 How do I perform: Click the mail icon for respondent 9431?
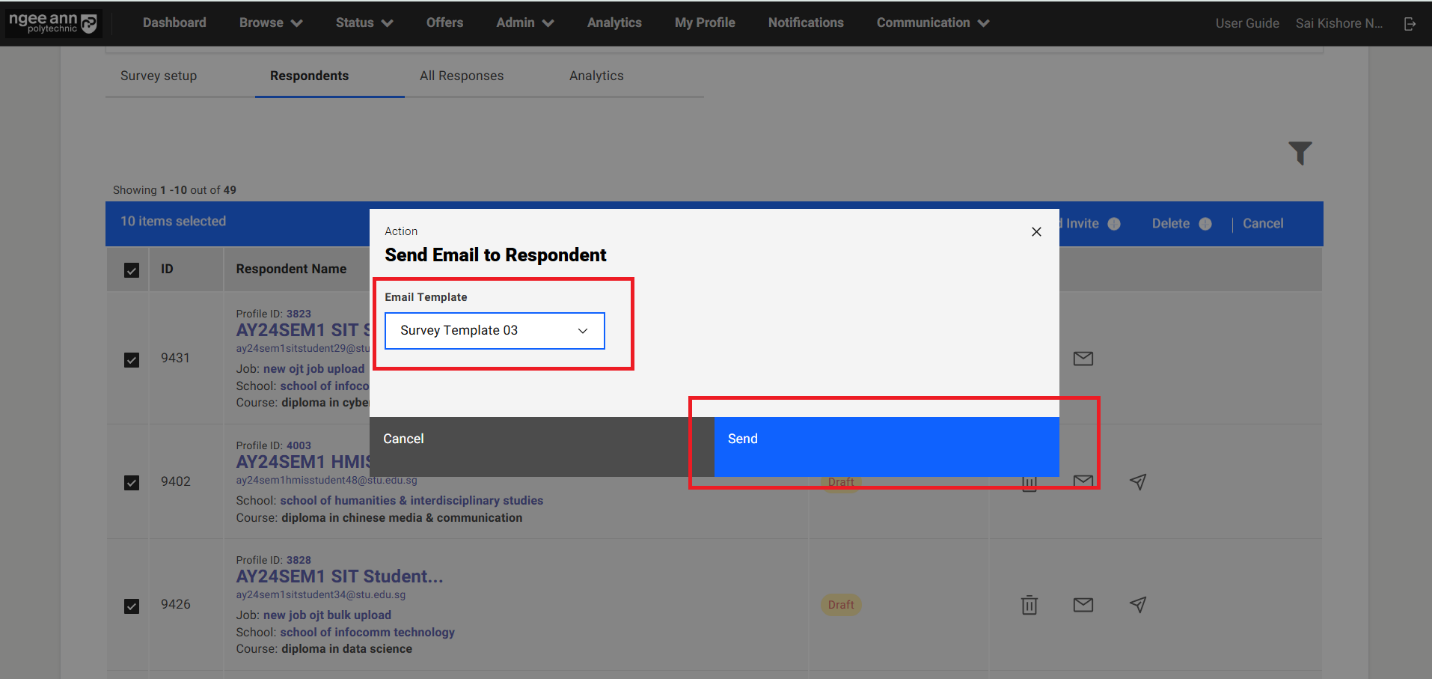(x=1082, y=358)
